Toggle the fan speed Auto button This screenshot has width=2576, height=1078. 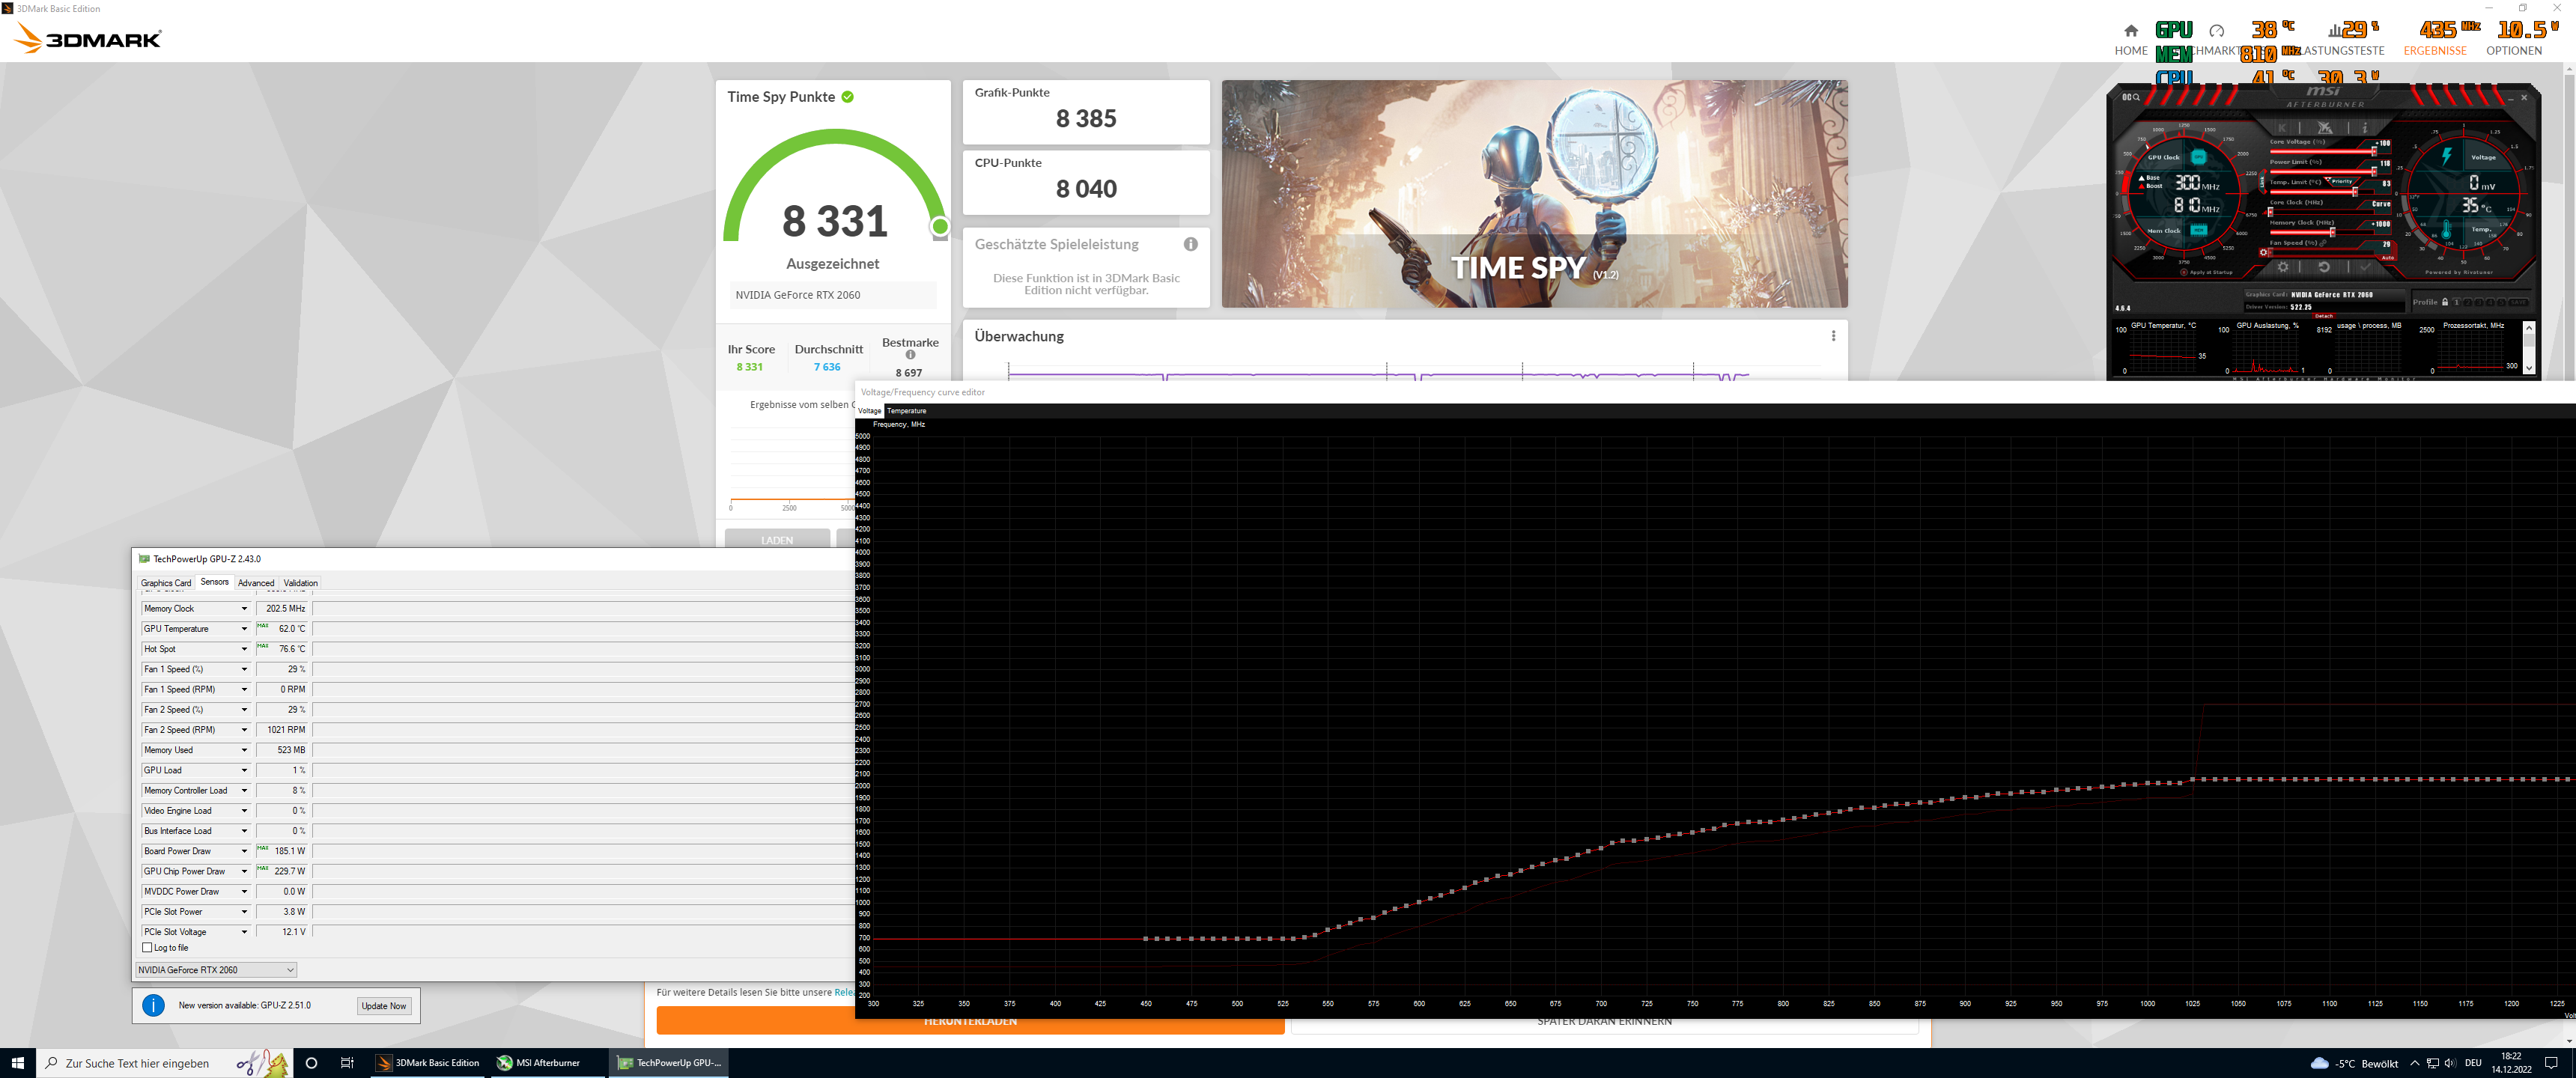2388,258
